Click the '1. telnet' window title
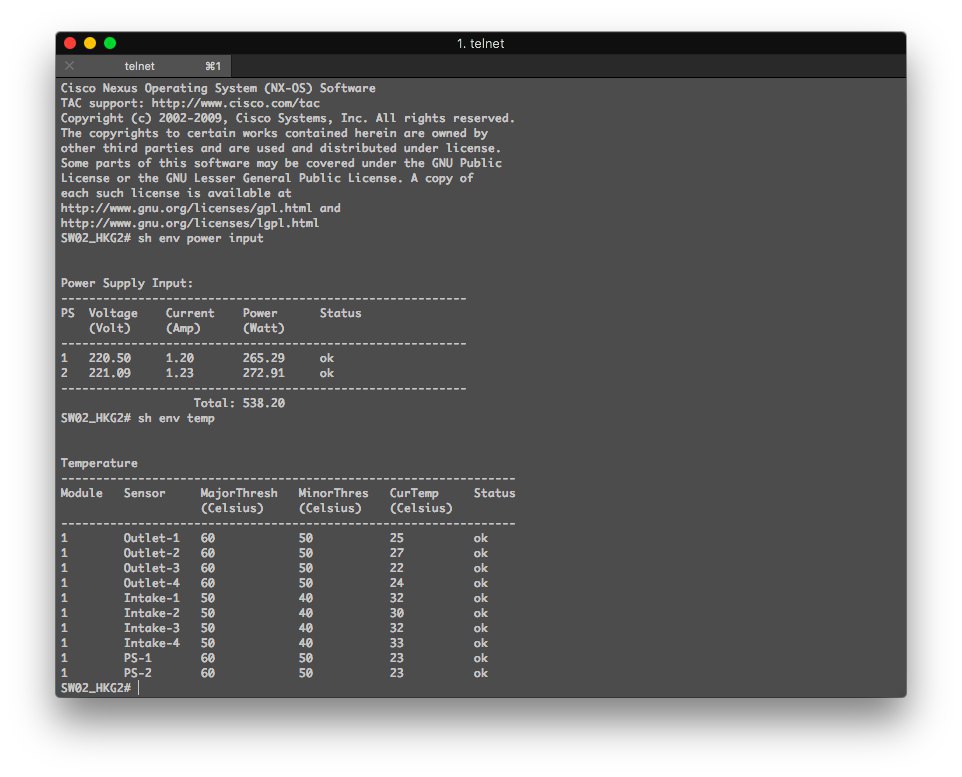Viewport: 962px width, 777px height. (480, 44)
